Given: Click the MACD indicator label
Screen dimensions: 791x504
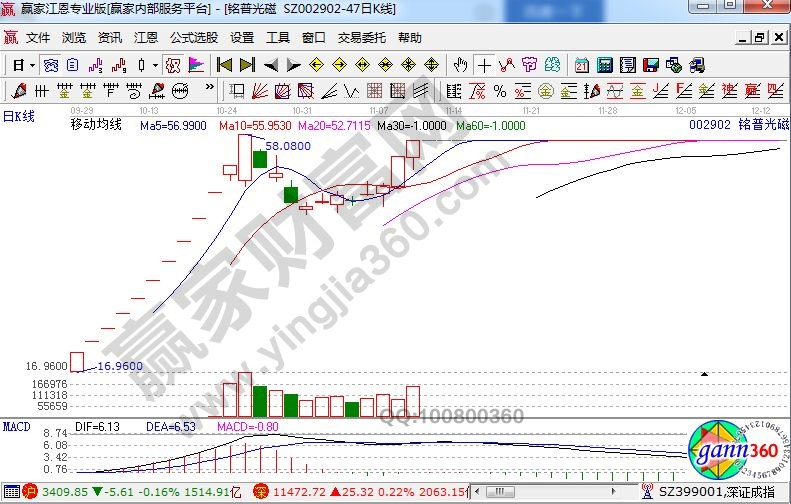Looking at the screenshot, I should point(15,427).
